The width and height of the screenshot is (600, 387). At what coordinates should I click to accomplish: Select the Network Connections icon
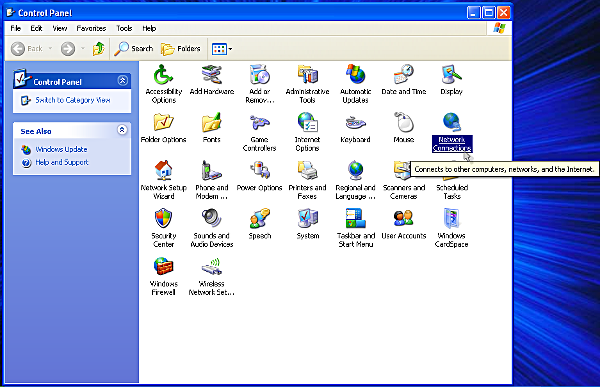(452, 132)
